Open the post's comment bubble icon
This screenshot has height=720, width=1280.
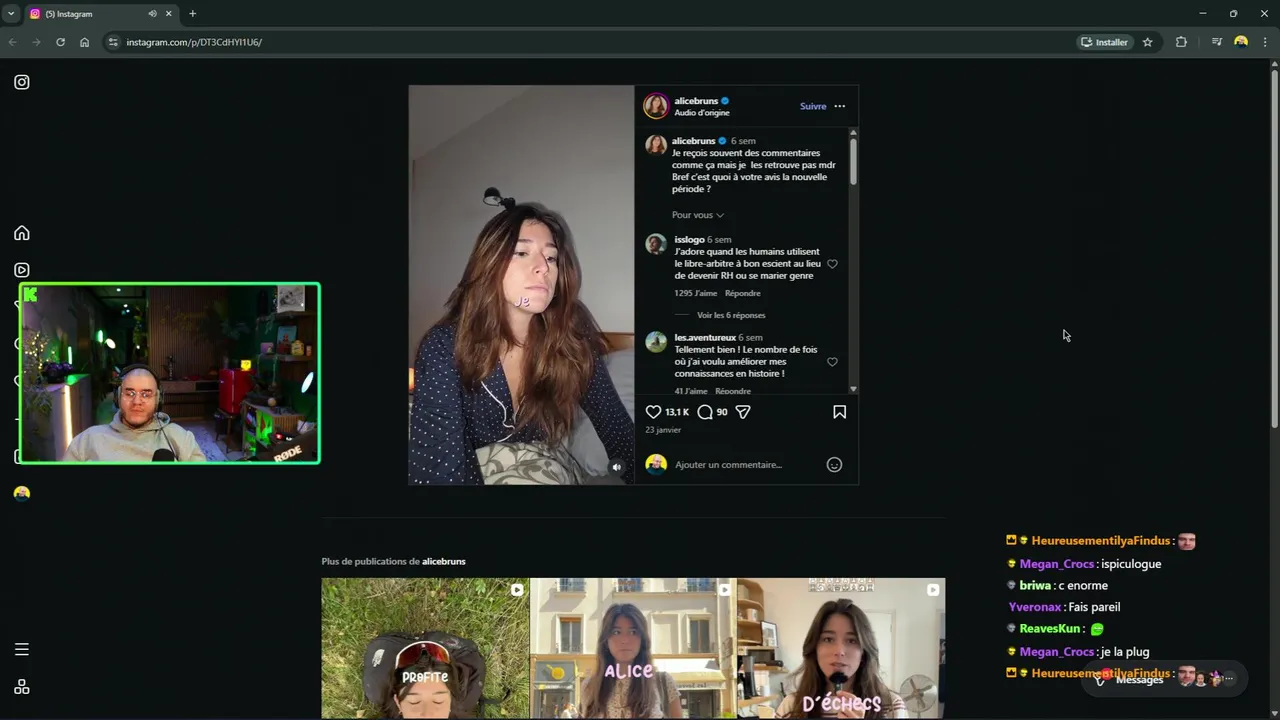pyautogui.click(x=705, y=412)
